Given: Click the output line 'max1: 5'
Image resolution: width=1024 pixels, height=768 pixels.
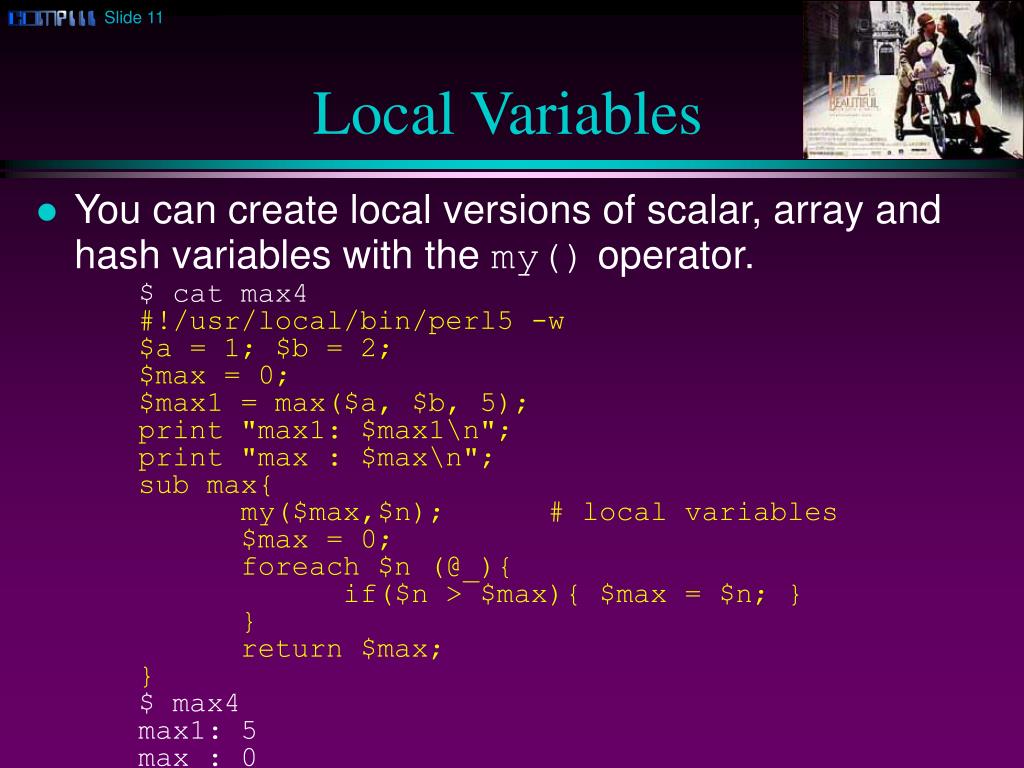Looking at the screenshot, I should coord(197,731).
